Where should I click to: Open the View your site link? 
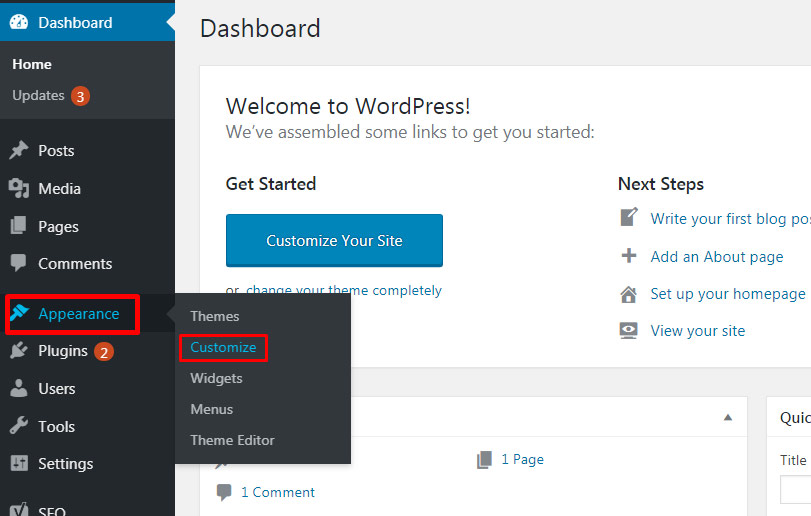tap(698, 331)
